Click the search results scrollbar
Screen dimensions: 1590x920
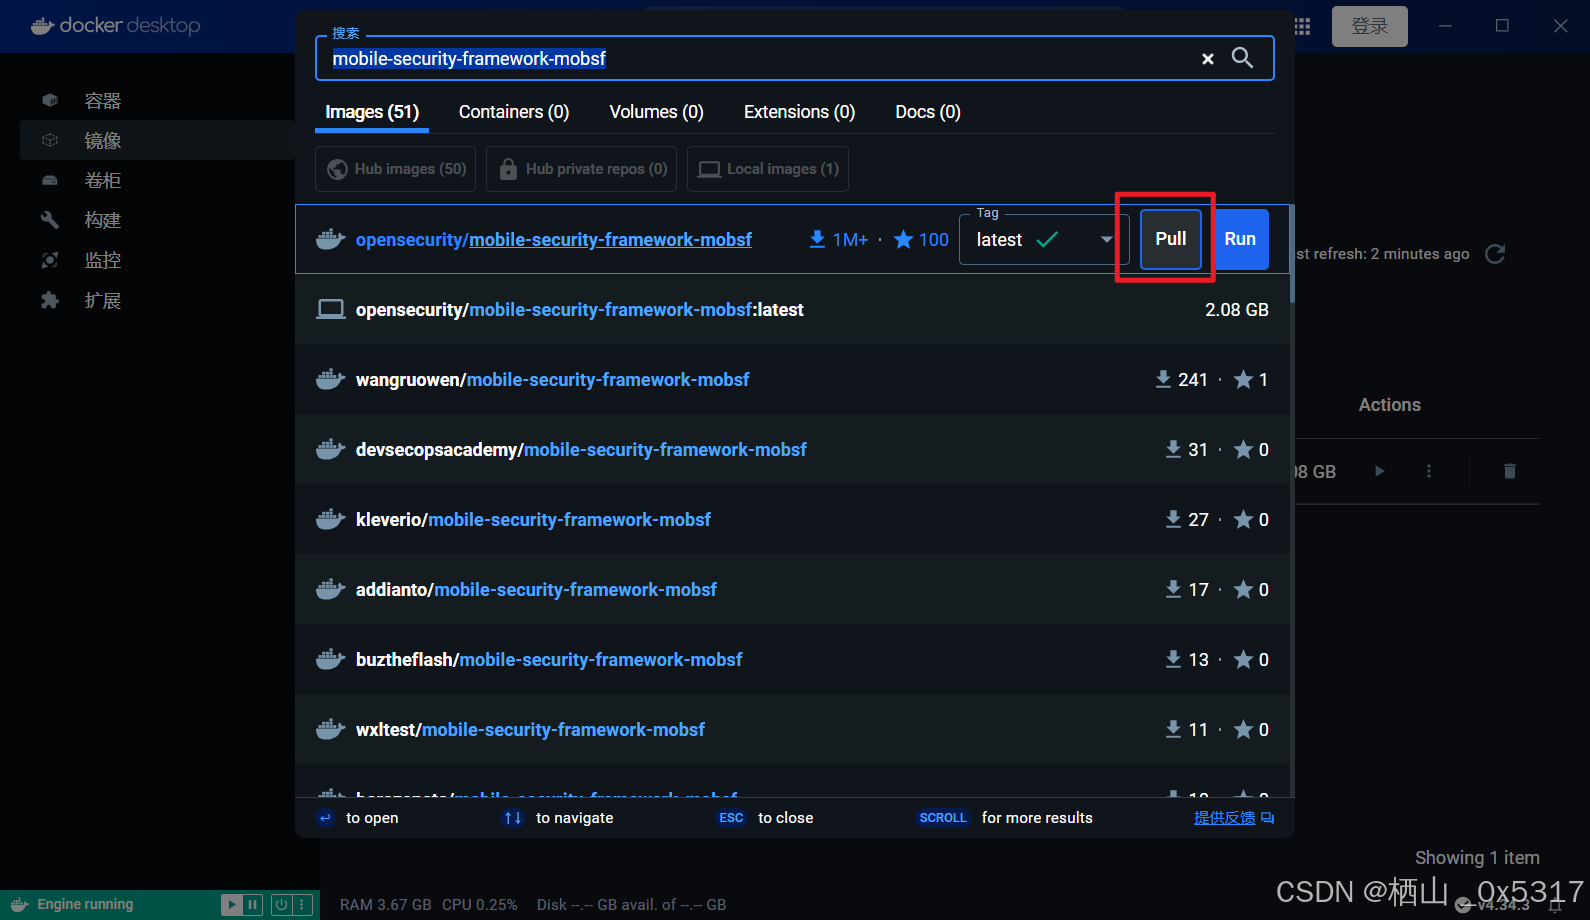[x=1292, y=253]
